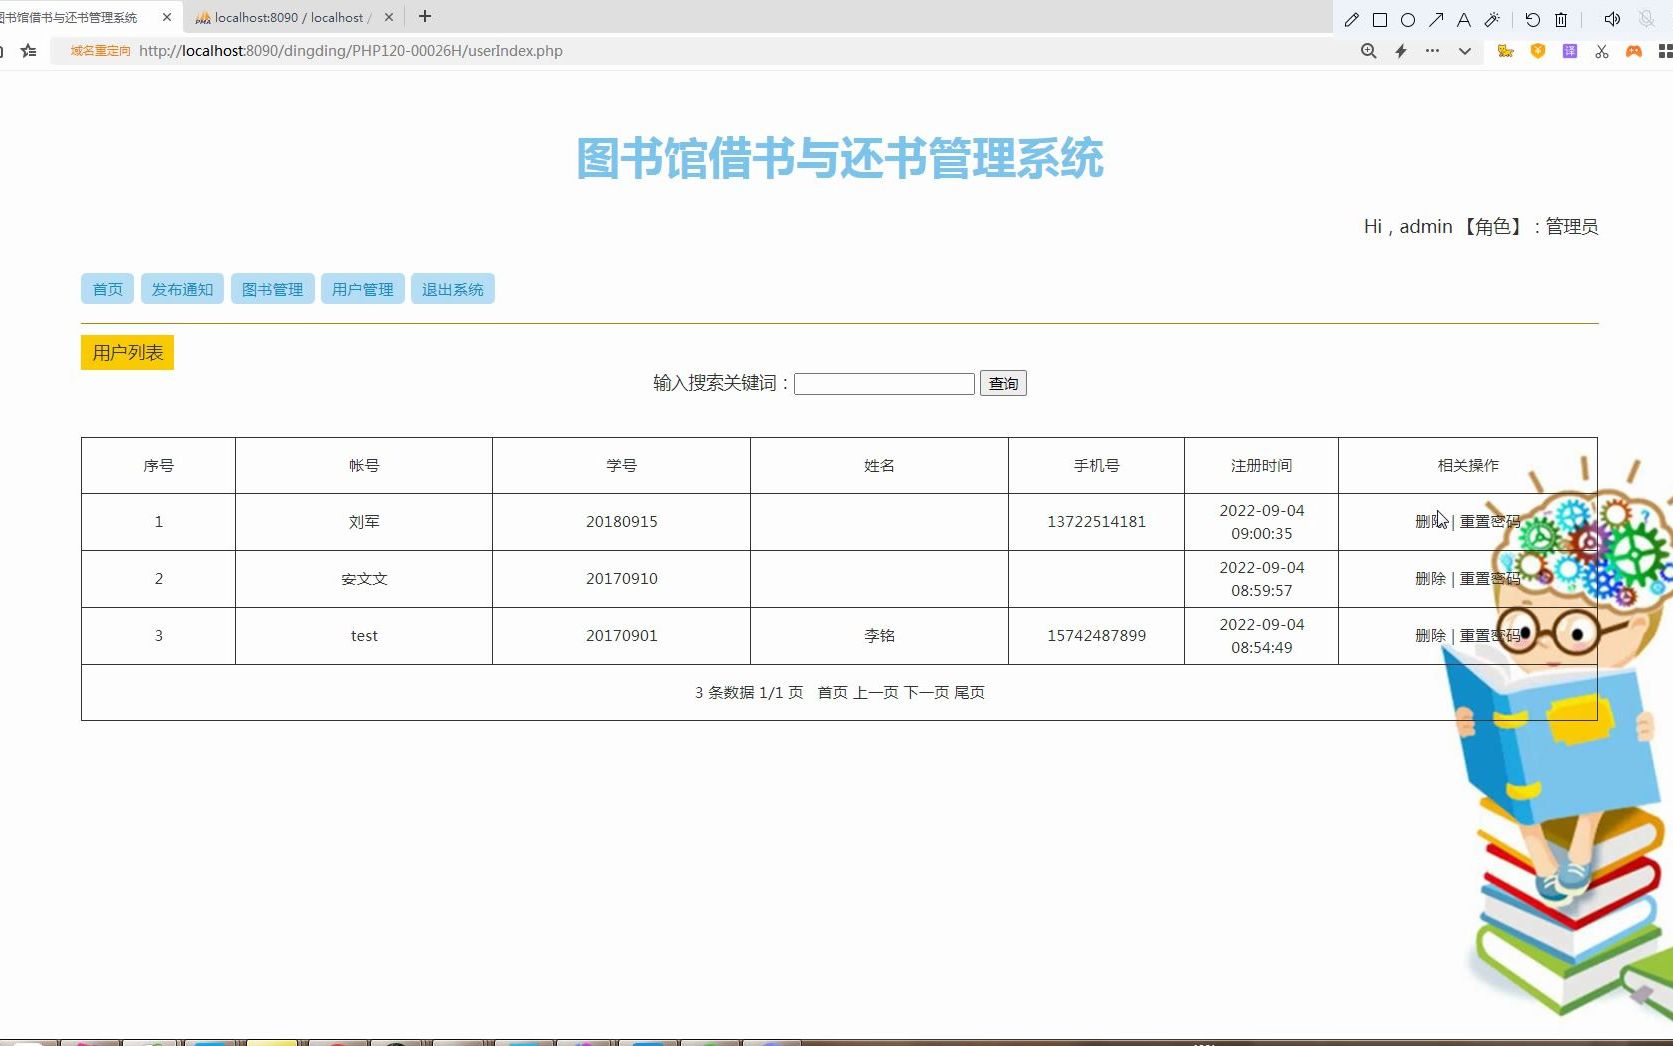Viewport: 1673px width, 1046px height.
Task: Select the text annotation tool
Action: [1464, 19]
